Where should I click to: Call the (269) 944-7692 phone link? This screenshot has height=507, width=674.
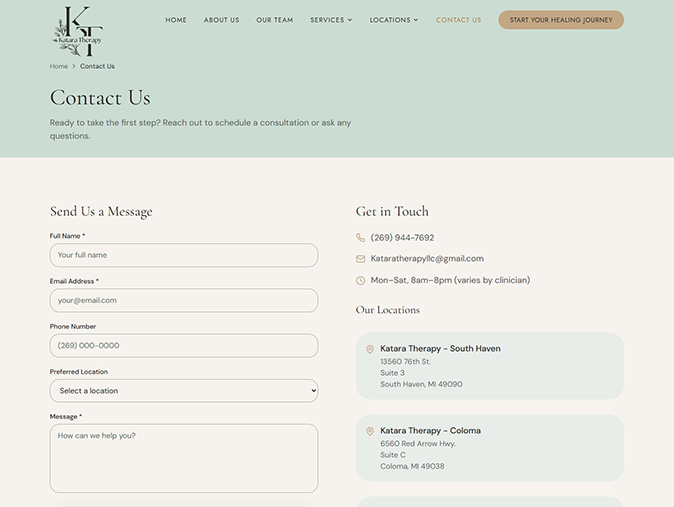(402, 237)
